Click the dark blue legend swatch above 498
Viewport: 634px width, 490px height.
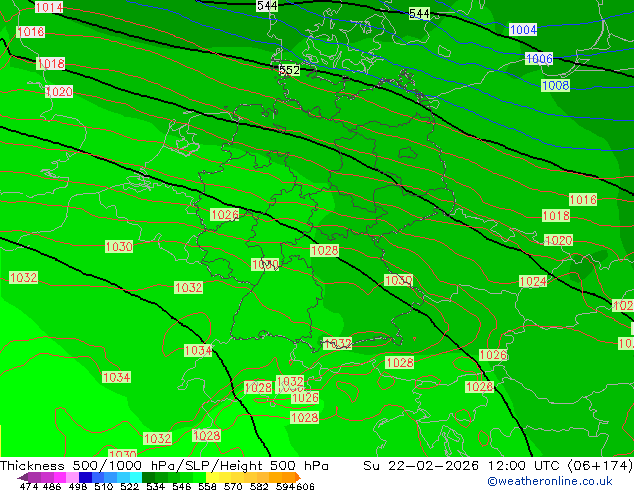[x=85, y=477]
